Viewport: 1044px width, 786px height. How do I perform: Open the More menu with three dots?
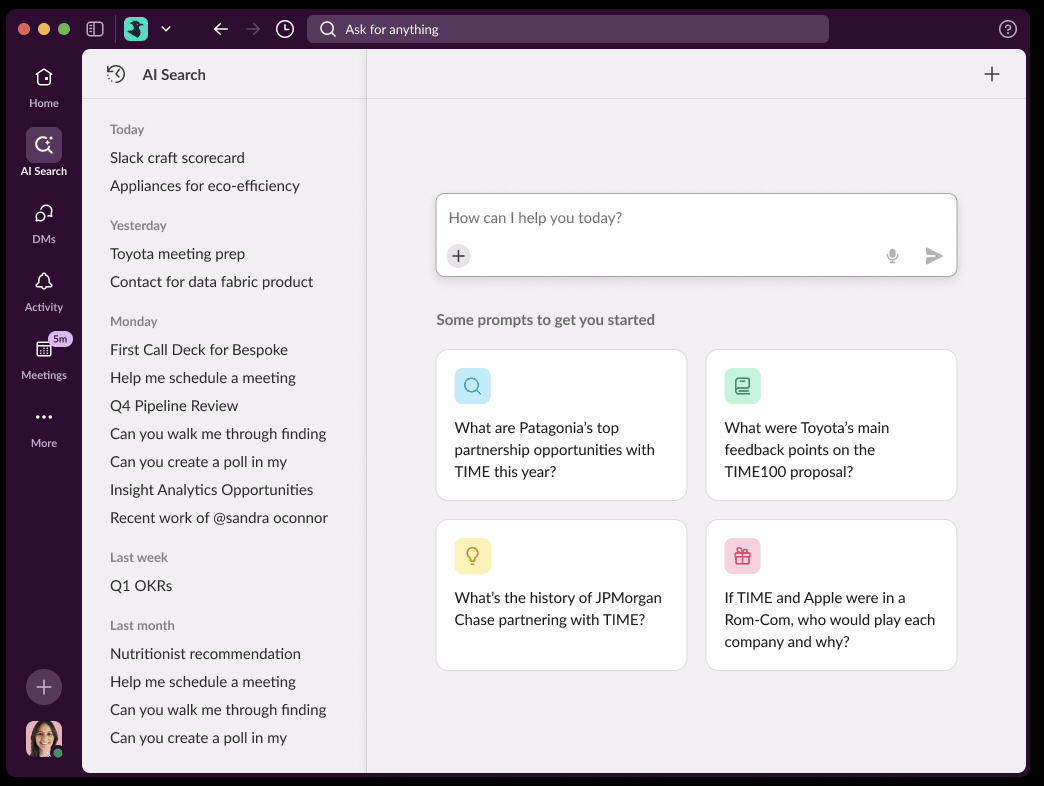(44, 429)
